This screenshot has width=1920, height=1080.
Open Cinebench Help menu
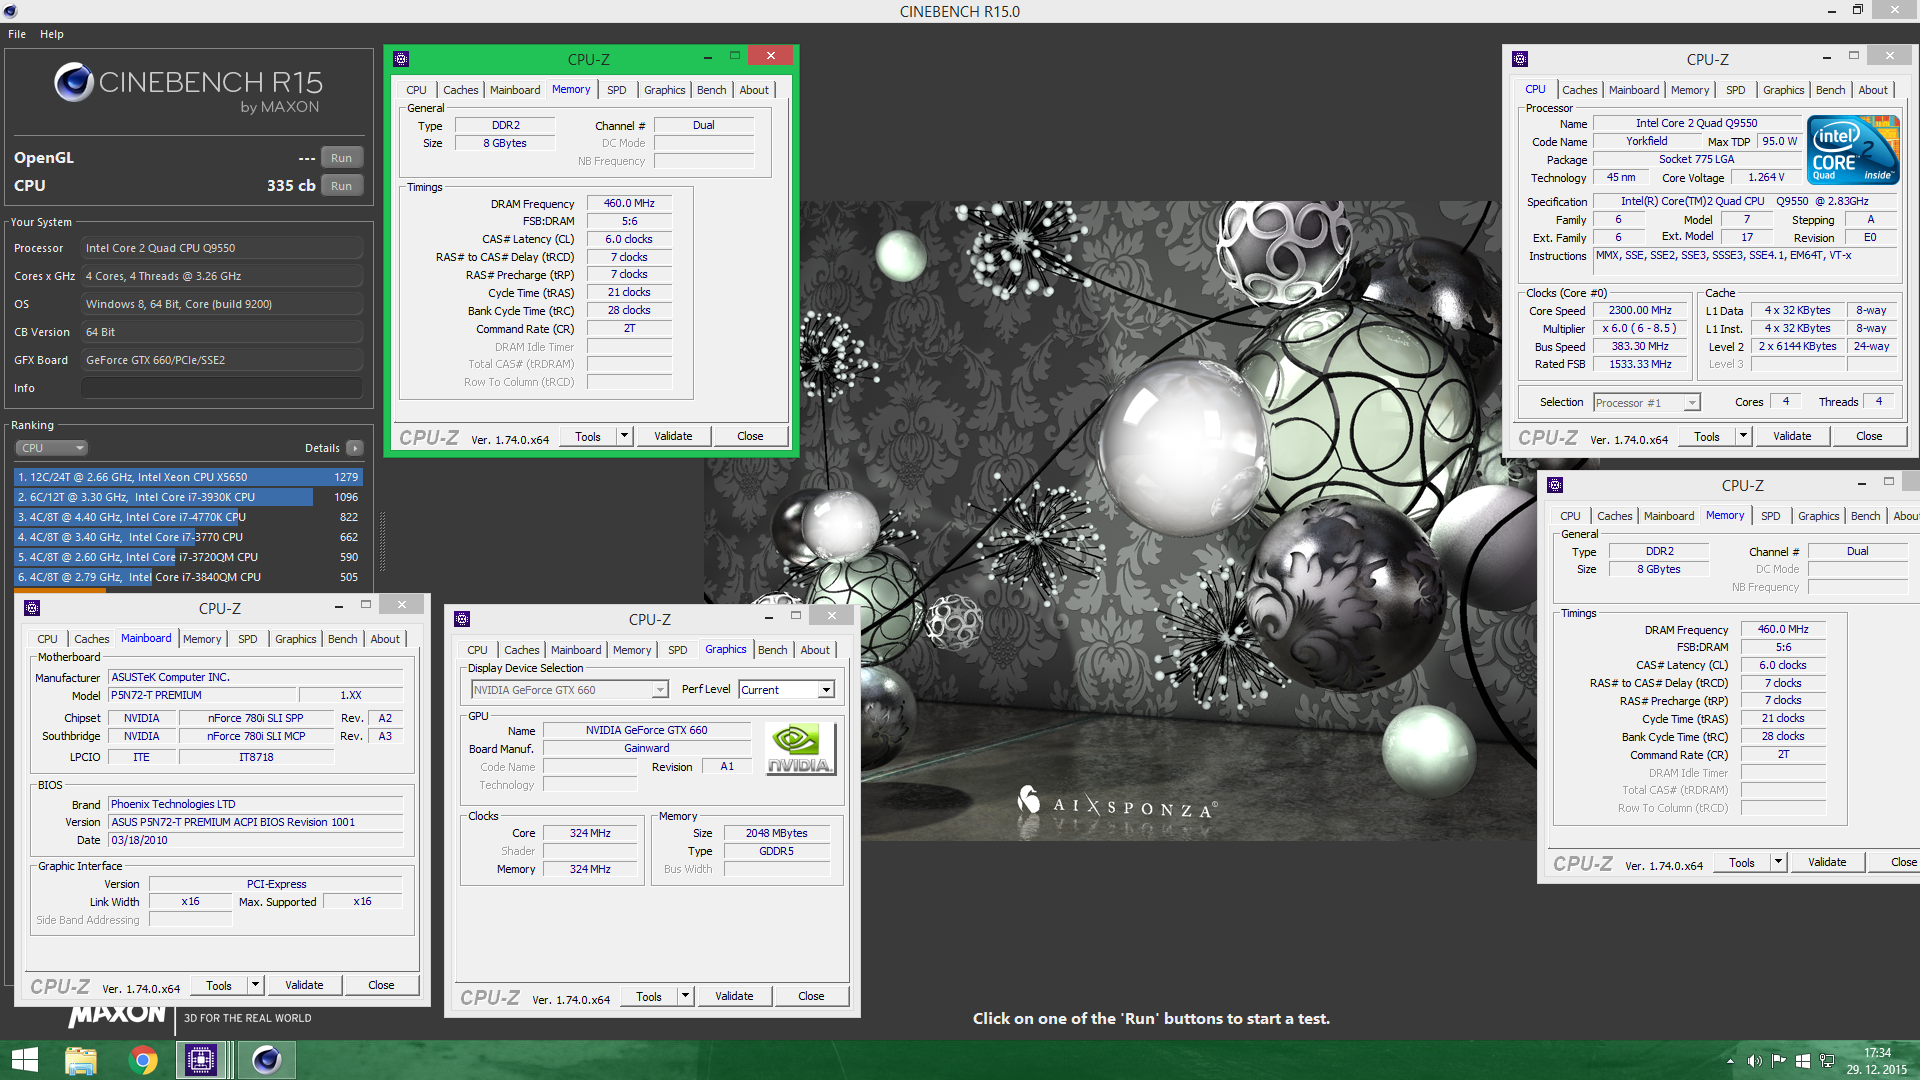tap(52, 34)
